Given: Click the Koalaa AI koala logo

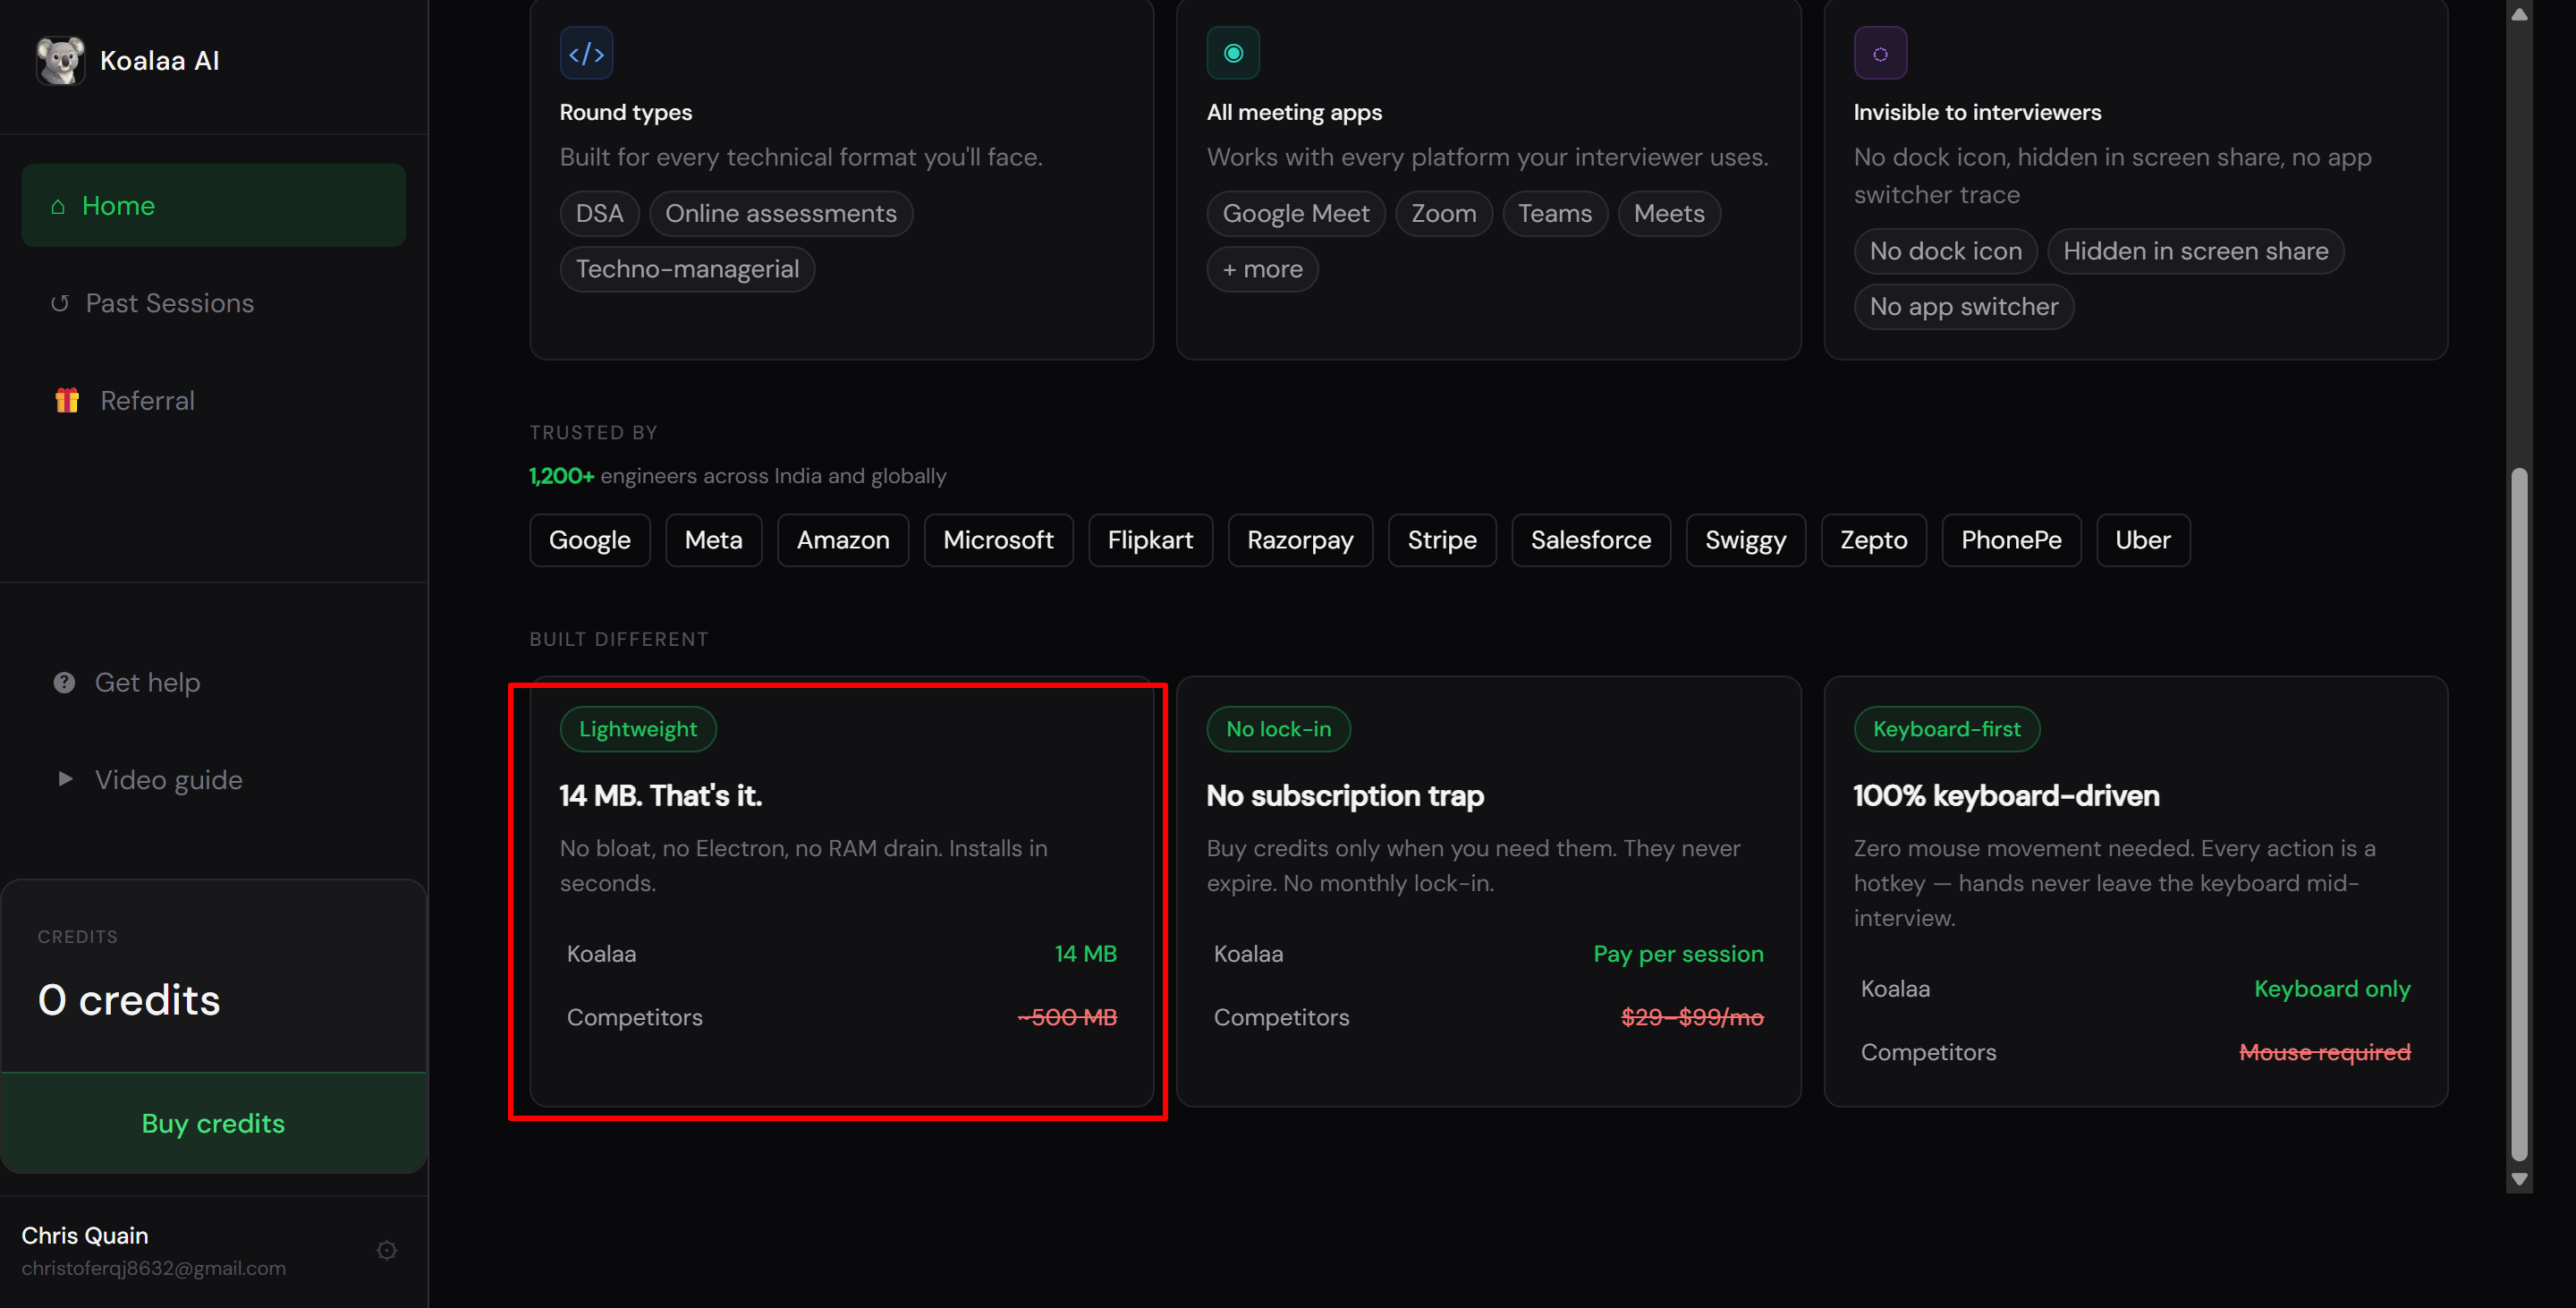Looking at the screenshot, I should tap(61, 60).
